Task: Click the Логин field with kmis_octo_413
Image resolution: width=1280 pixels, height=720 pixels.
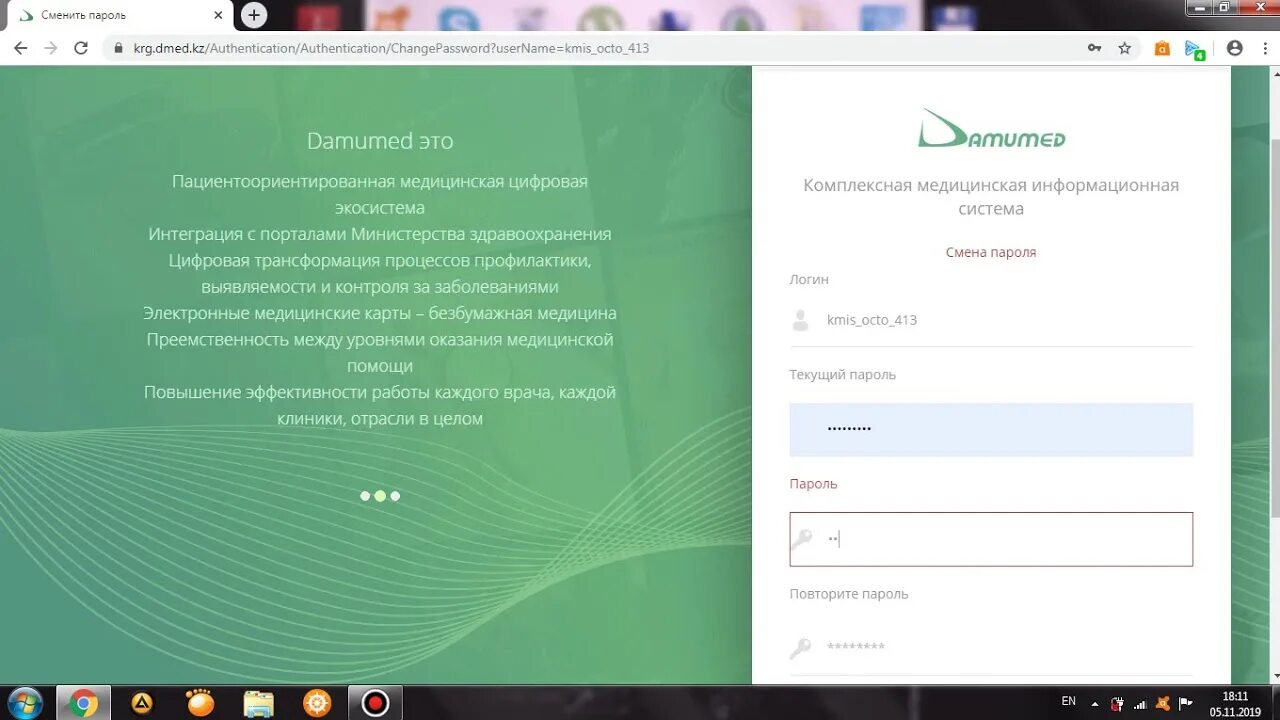Action: [991, 320]
